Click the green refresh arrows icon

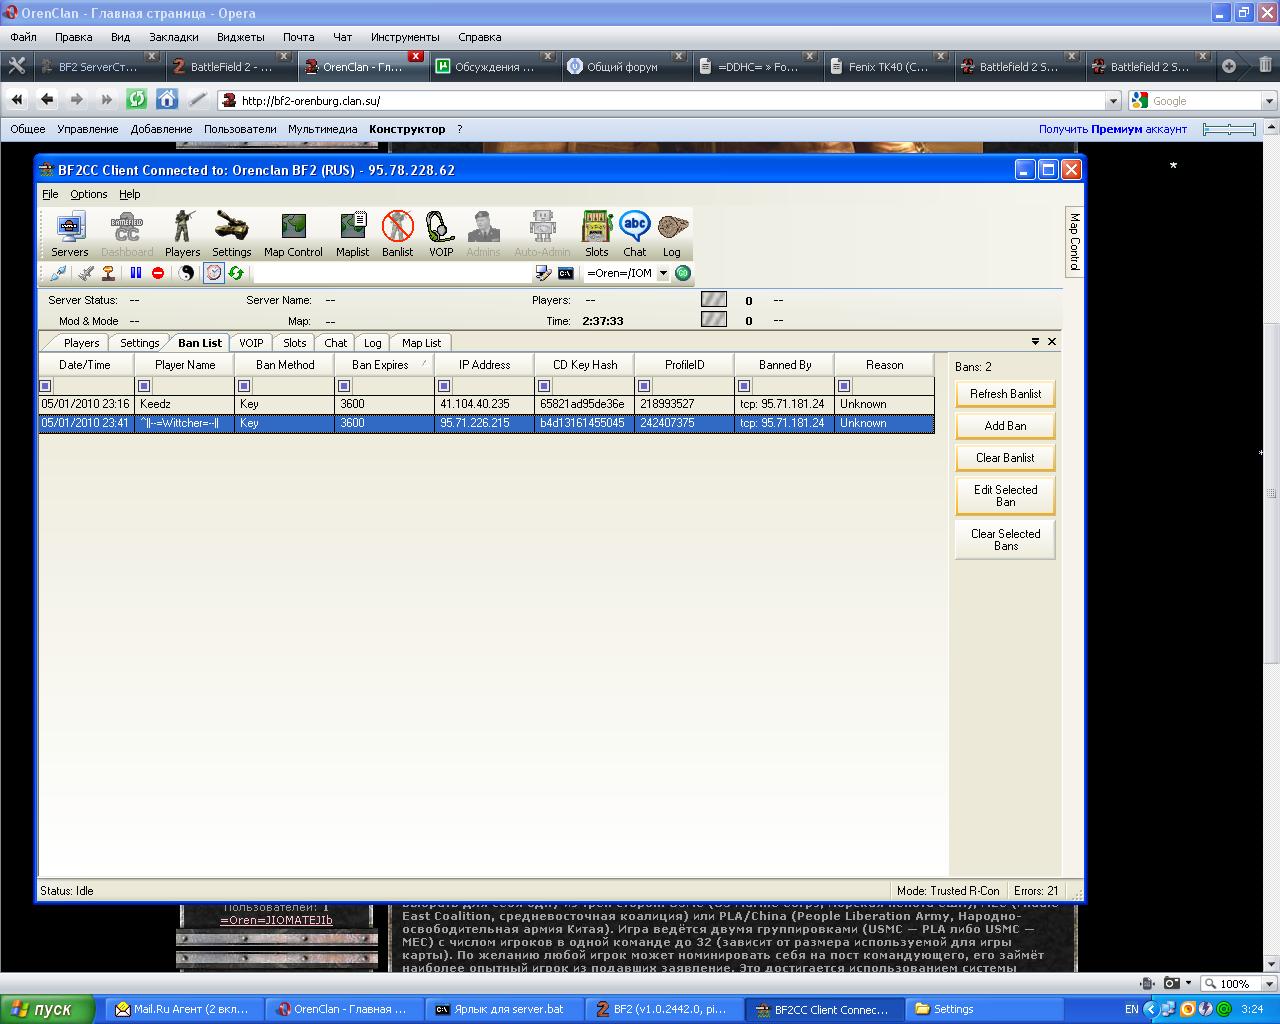click(x=236, y=273)
